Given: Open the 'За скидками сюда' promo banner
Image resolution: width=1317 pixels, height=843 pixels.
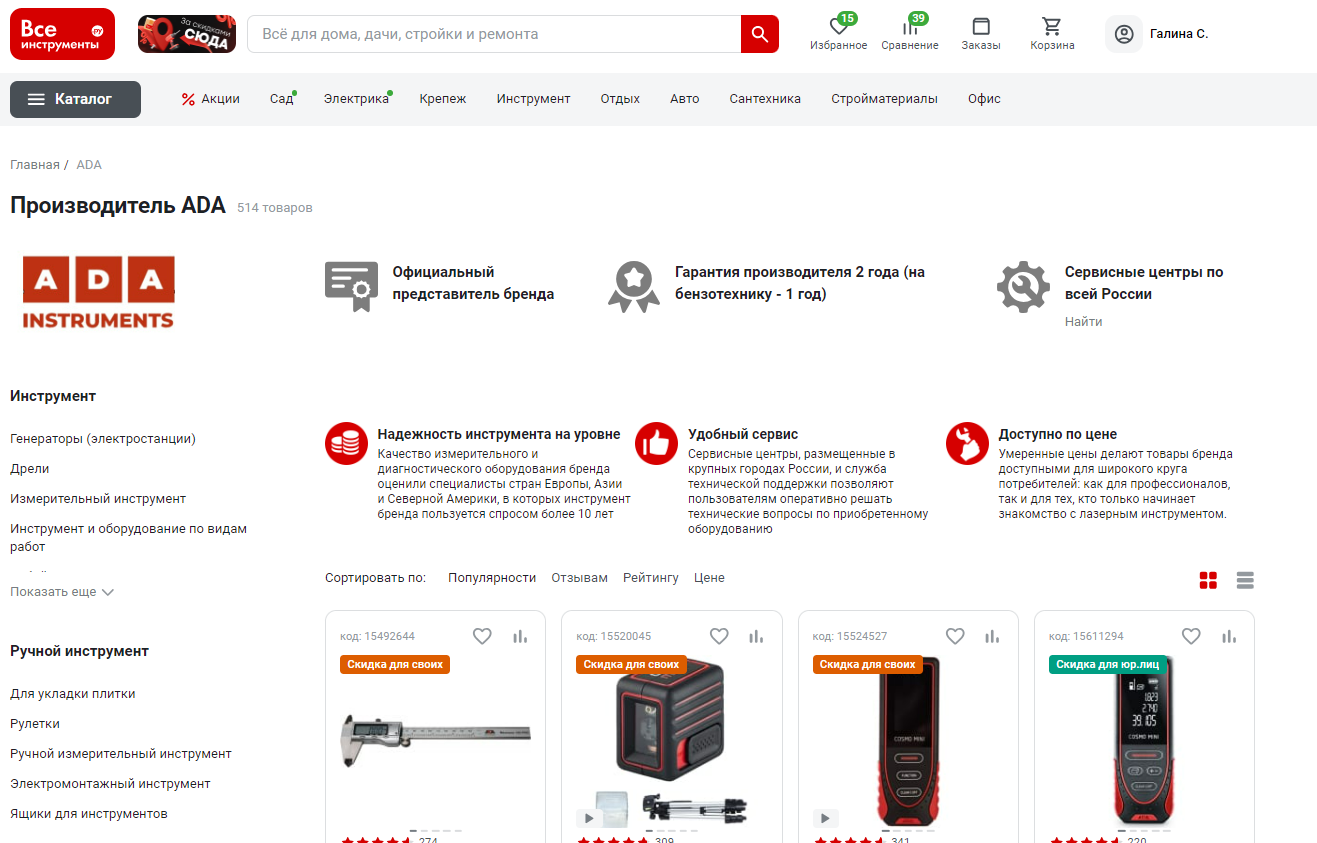Looking at the screenshot, I should tap(187, 34).
